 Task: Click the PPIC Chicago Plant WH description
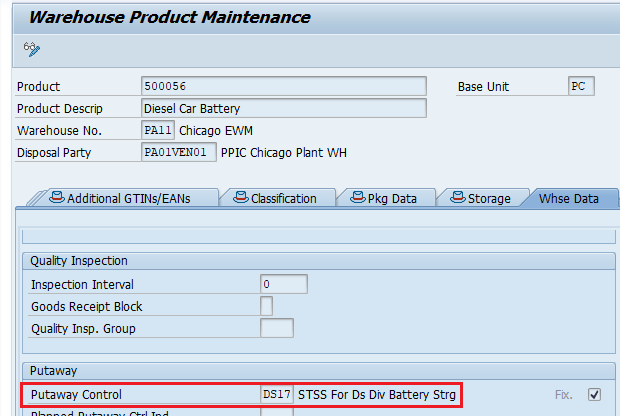(x=283, y=153)
